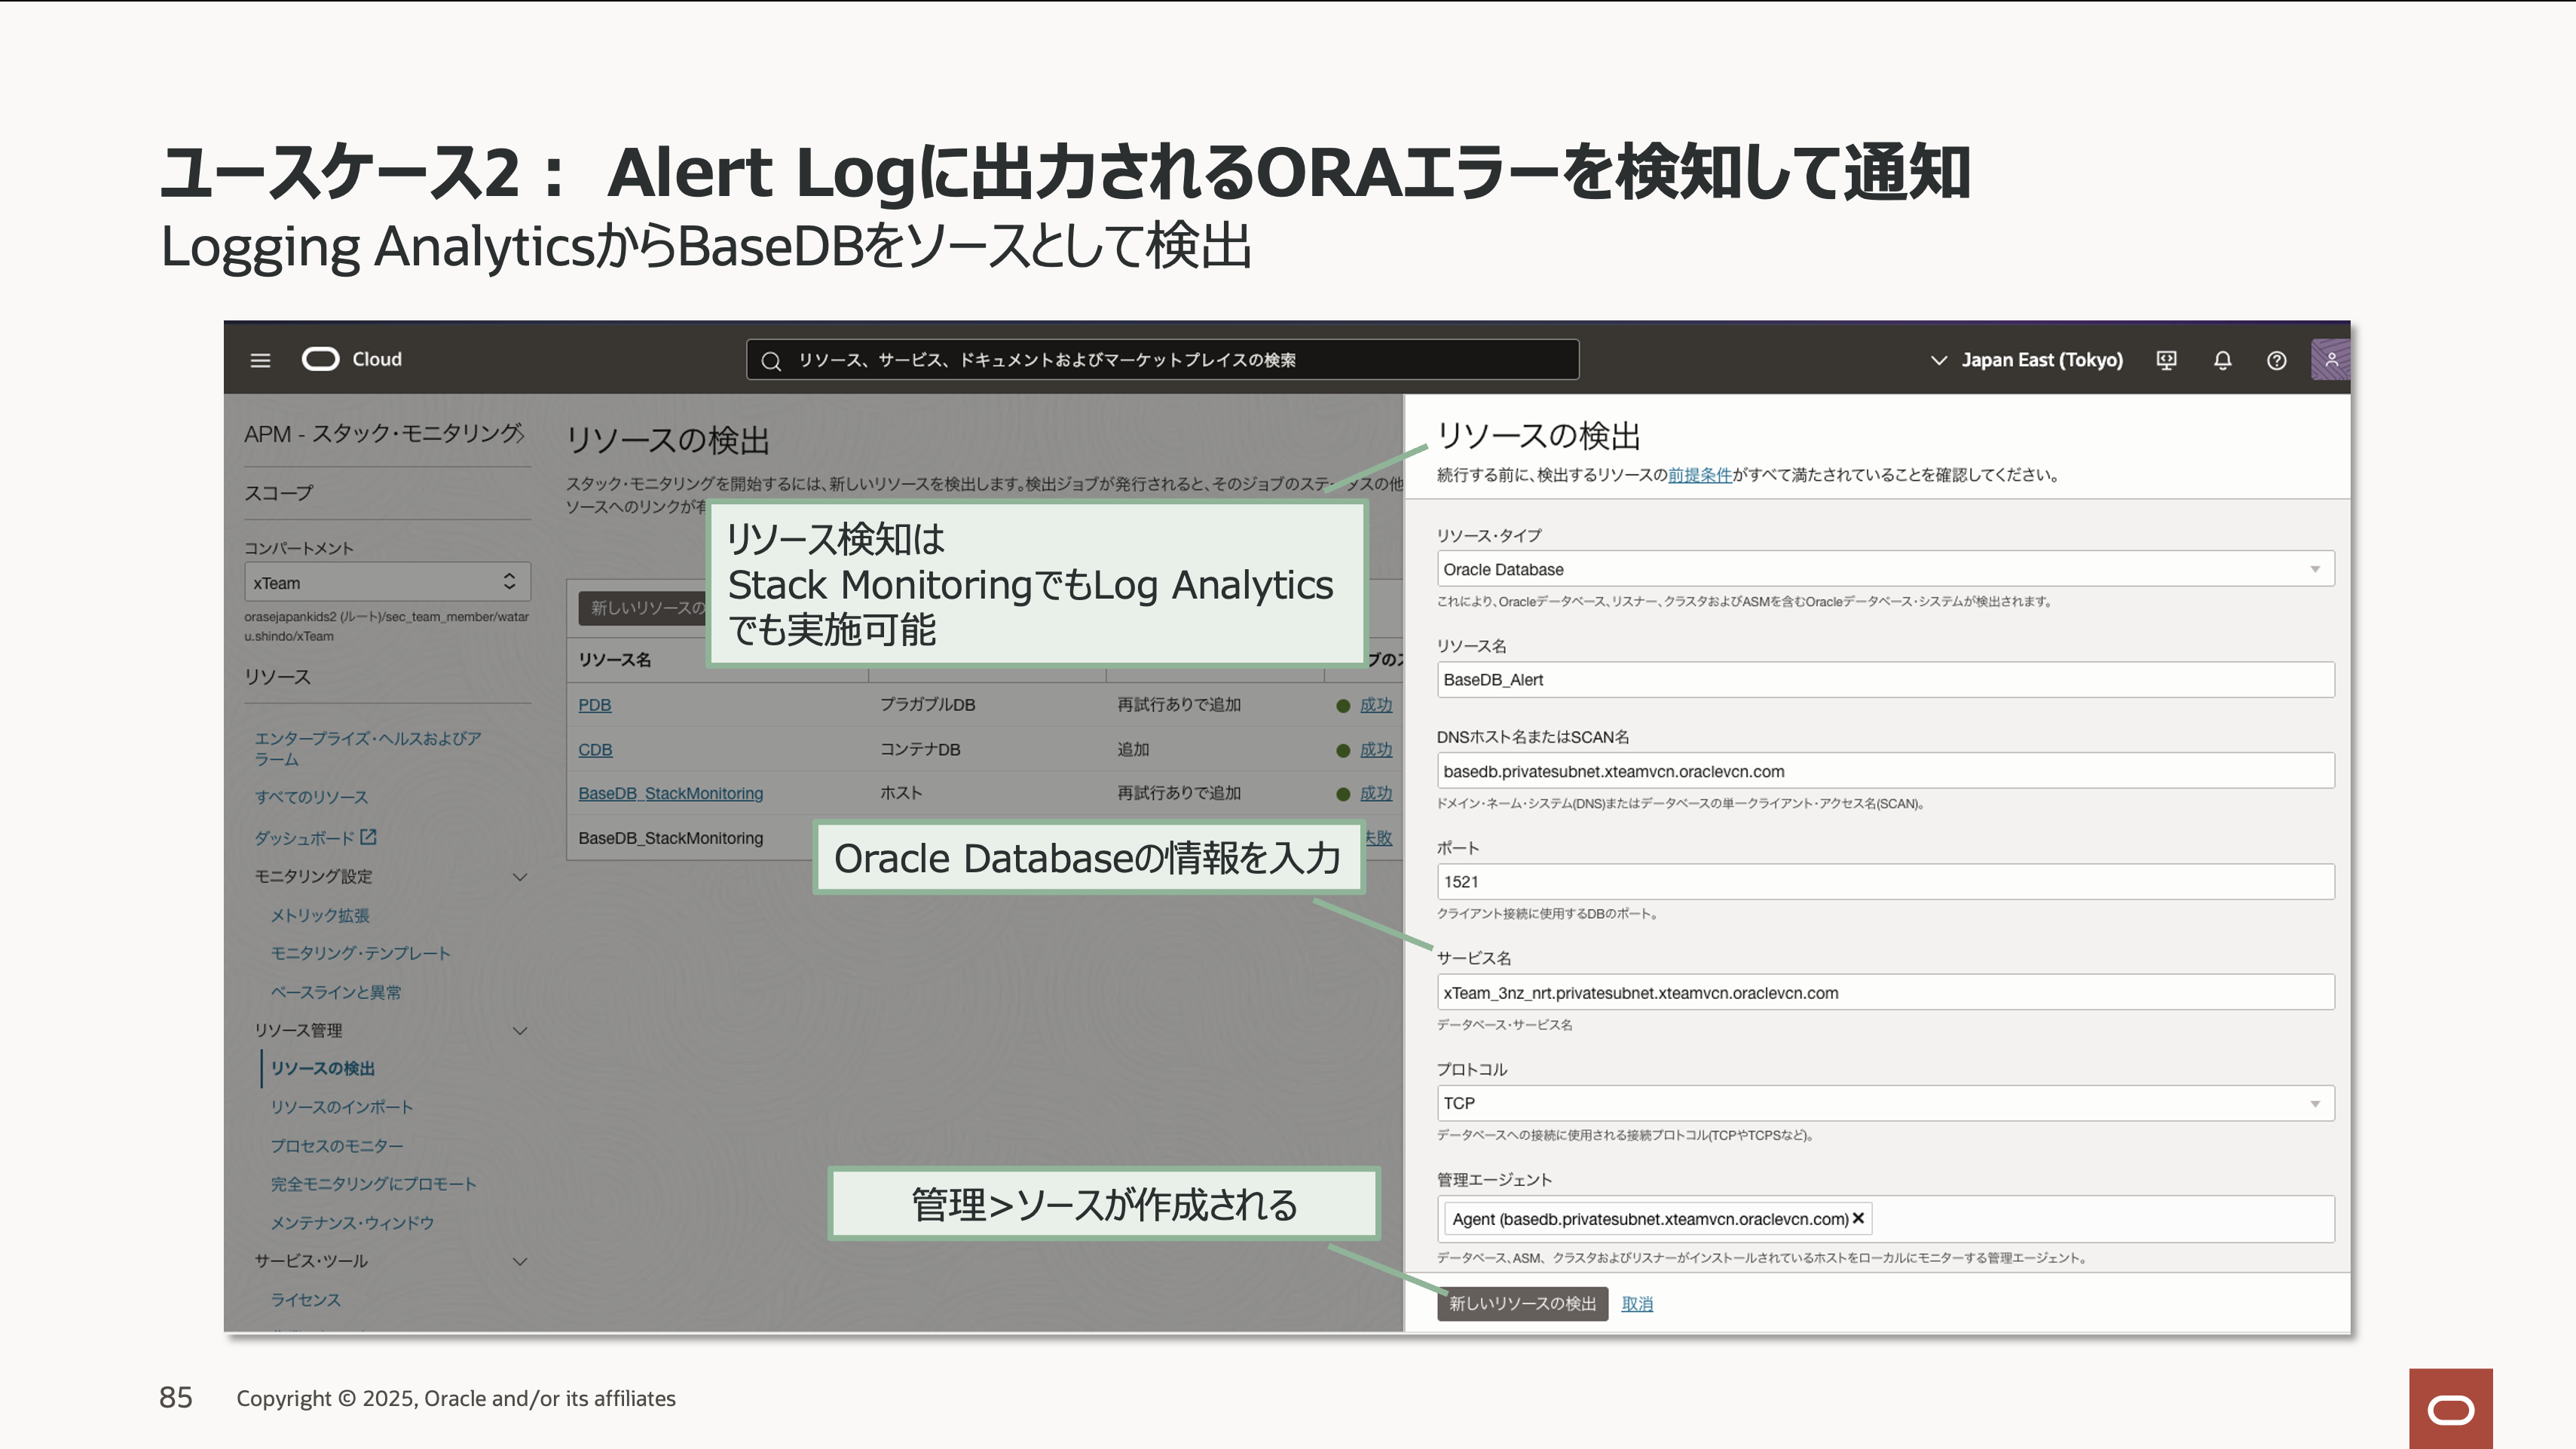The height and width of the screenshot is (1449, 2576).
Task: Open the hamburger navigation menu
Action: (x=260, y=360)
